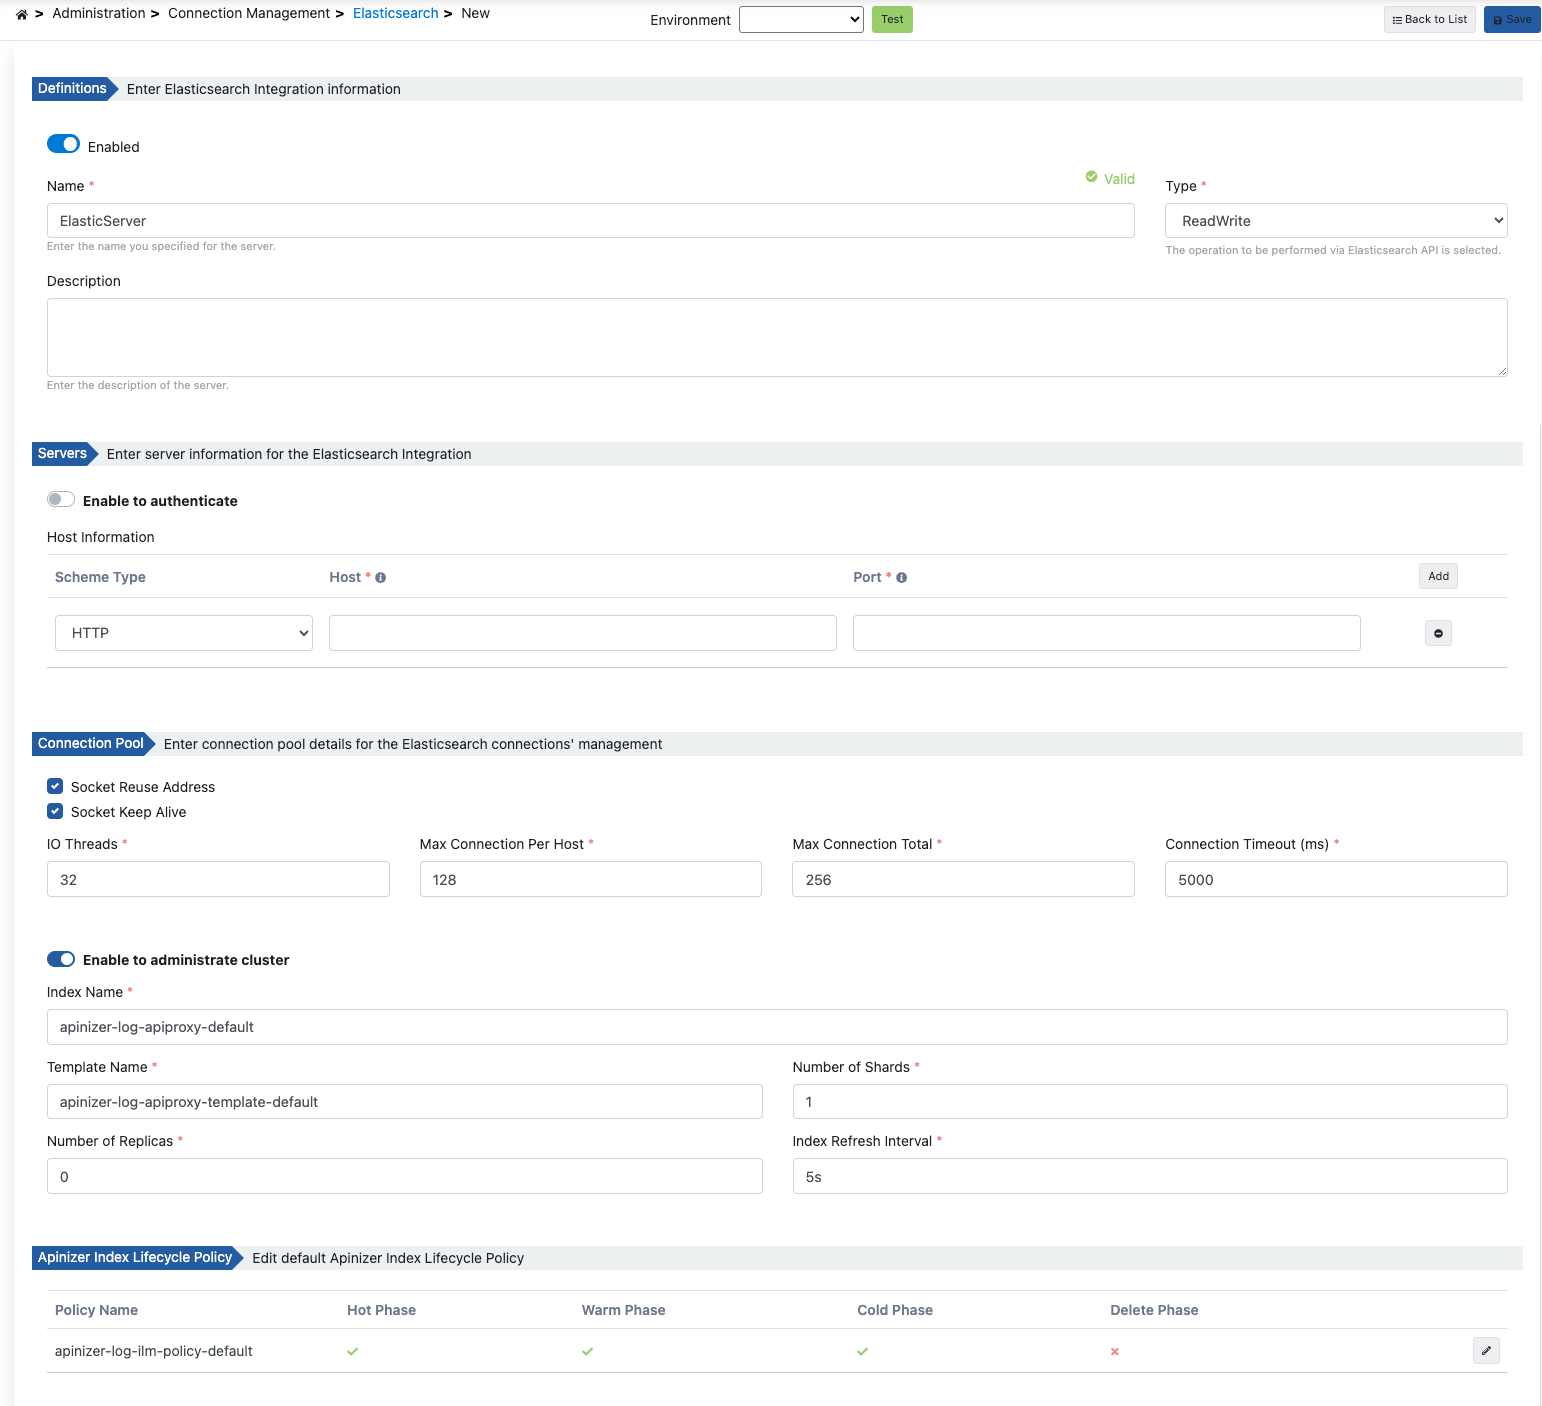Click the Hot Phase green checkmark
The image size is (1542, 1406).
pos(352,1351)
